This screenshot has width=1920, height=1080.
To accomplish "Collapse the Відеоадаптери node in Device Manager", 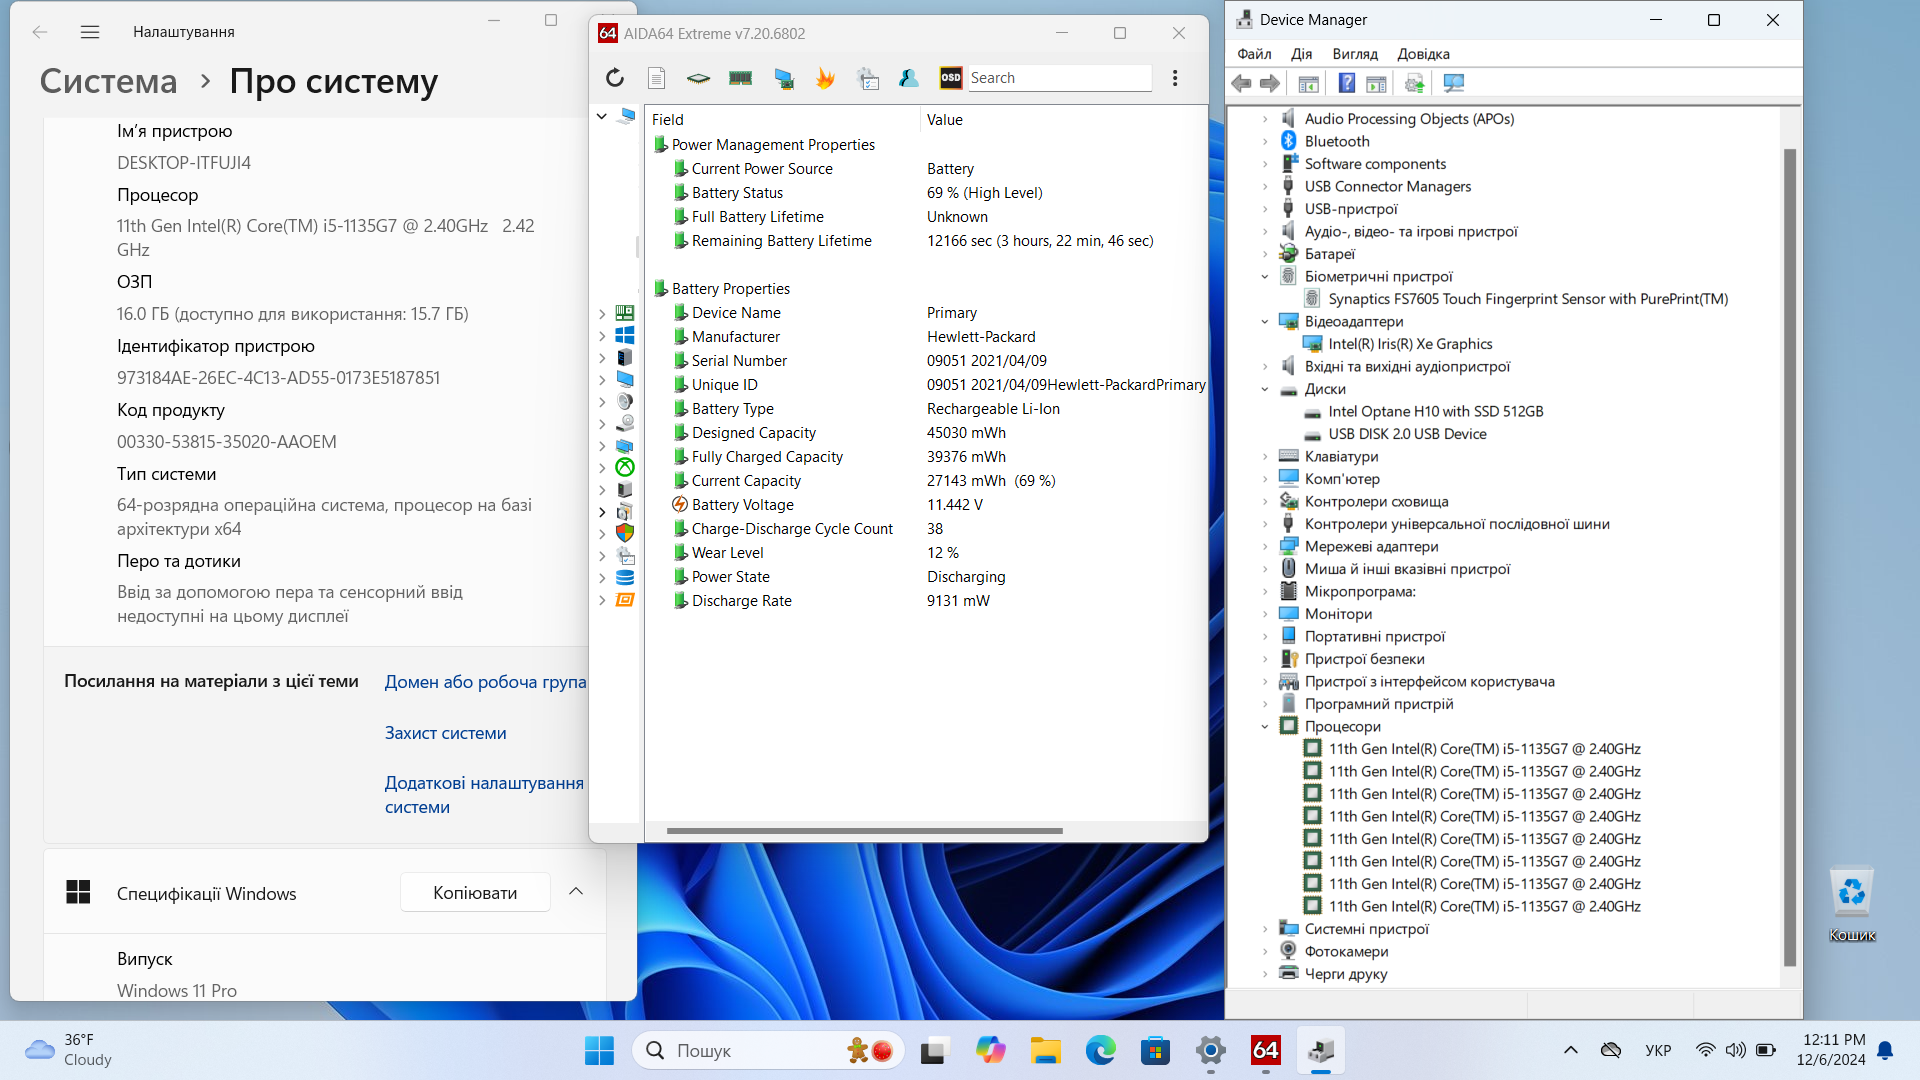I will coord(1265,322).
